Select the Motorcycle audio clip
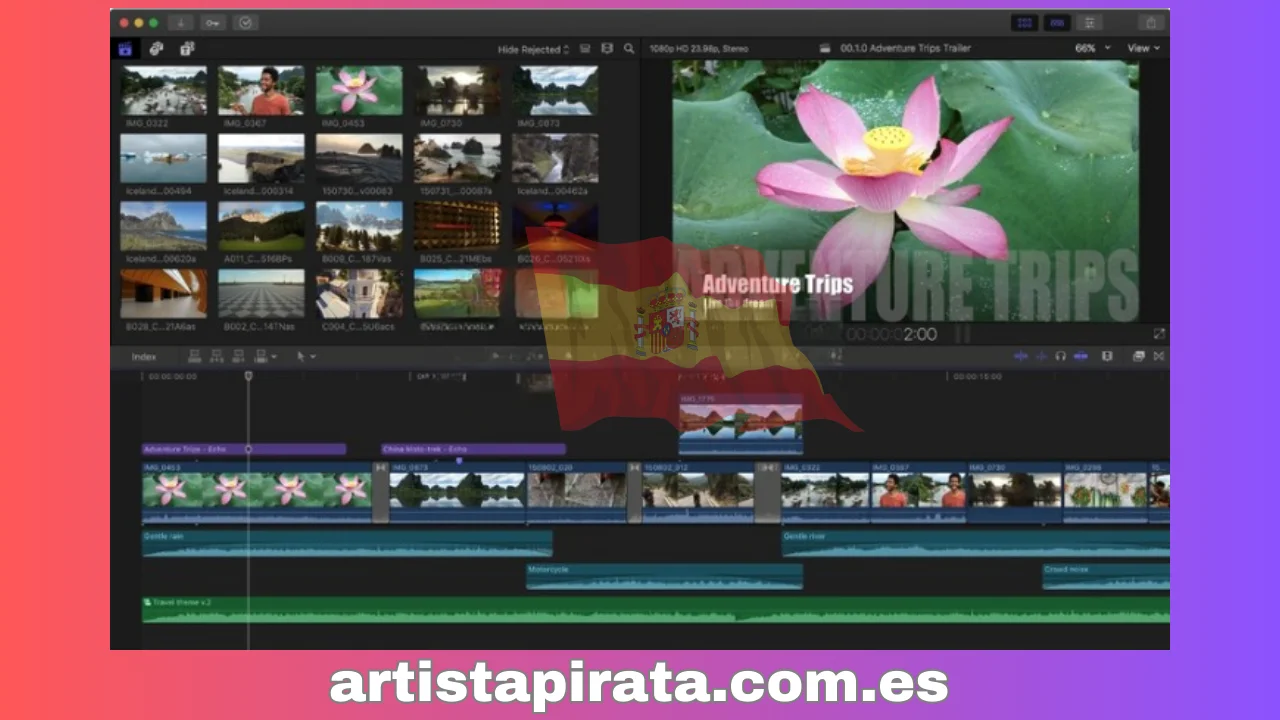The width and height of the screenshot is (1280, 720). pyautogui.click(x=664, y=577)
